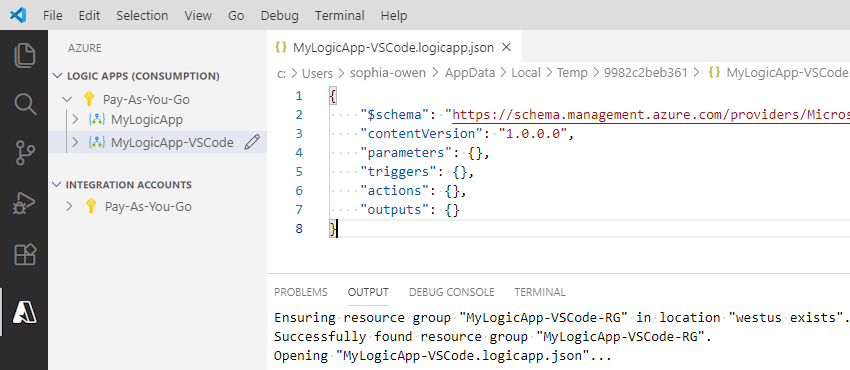Open the Edit menu

[89, 15]
